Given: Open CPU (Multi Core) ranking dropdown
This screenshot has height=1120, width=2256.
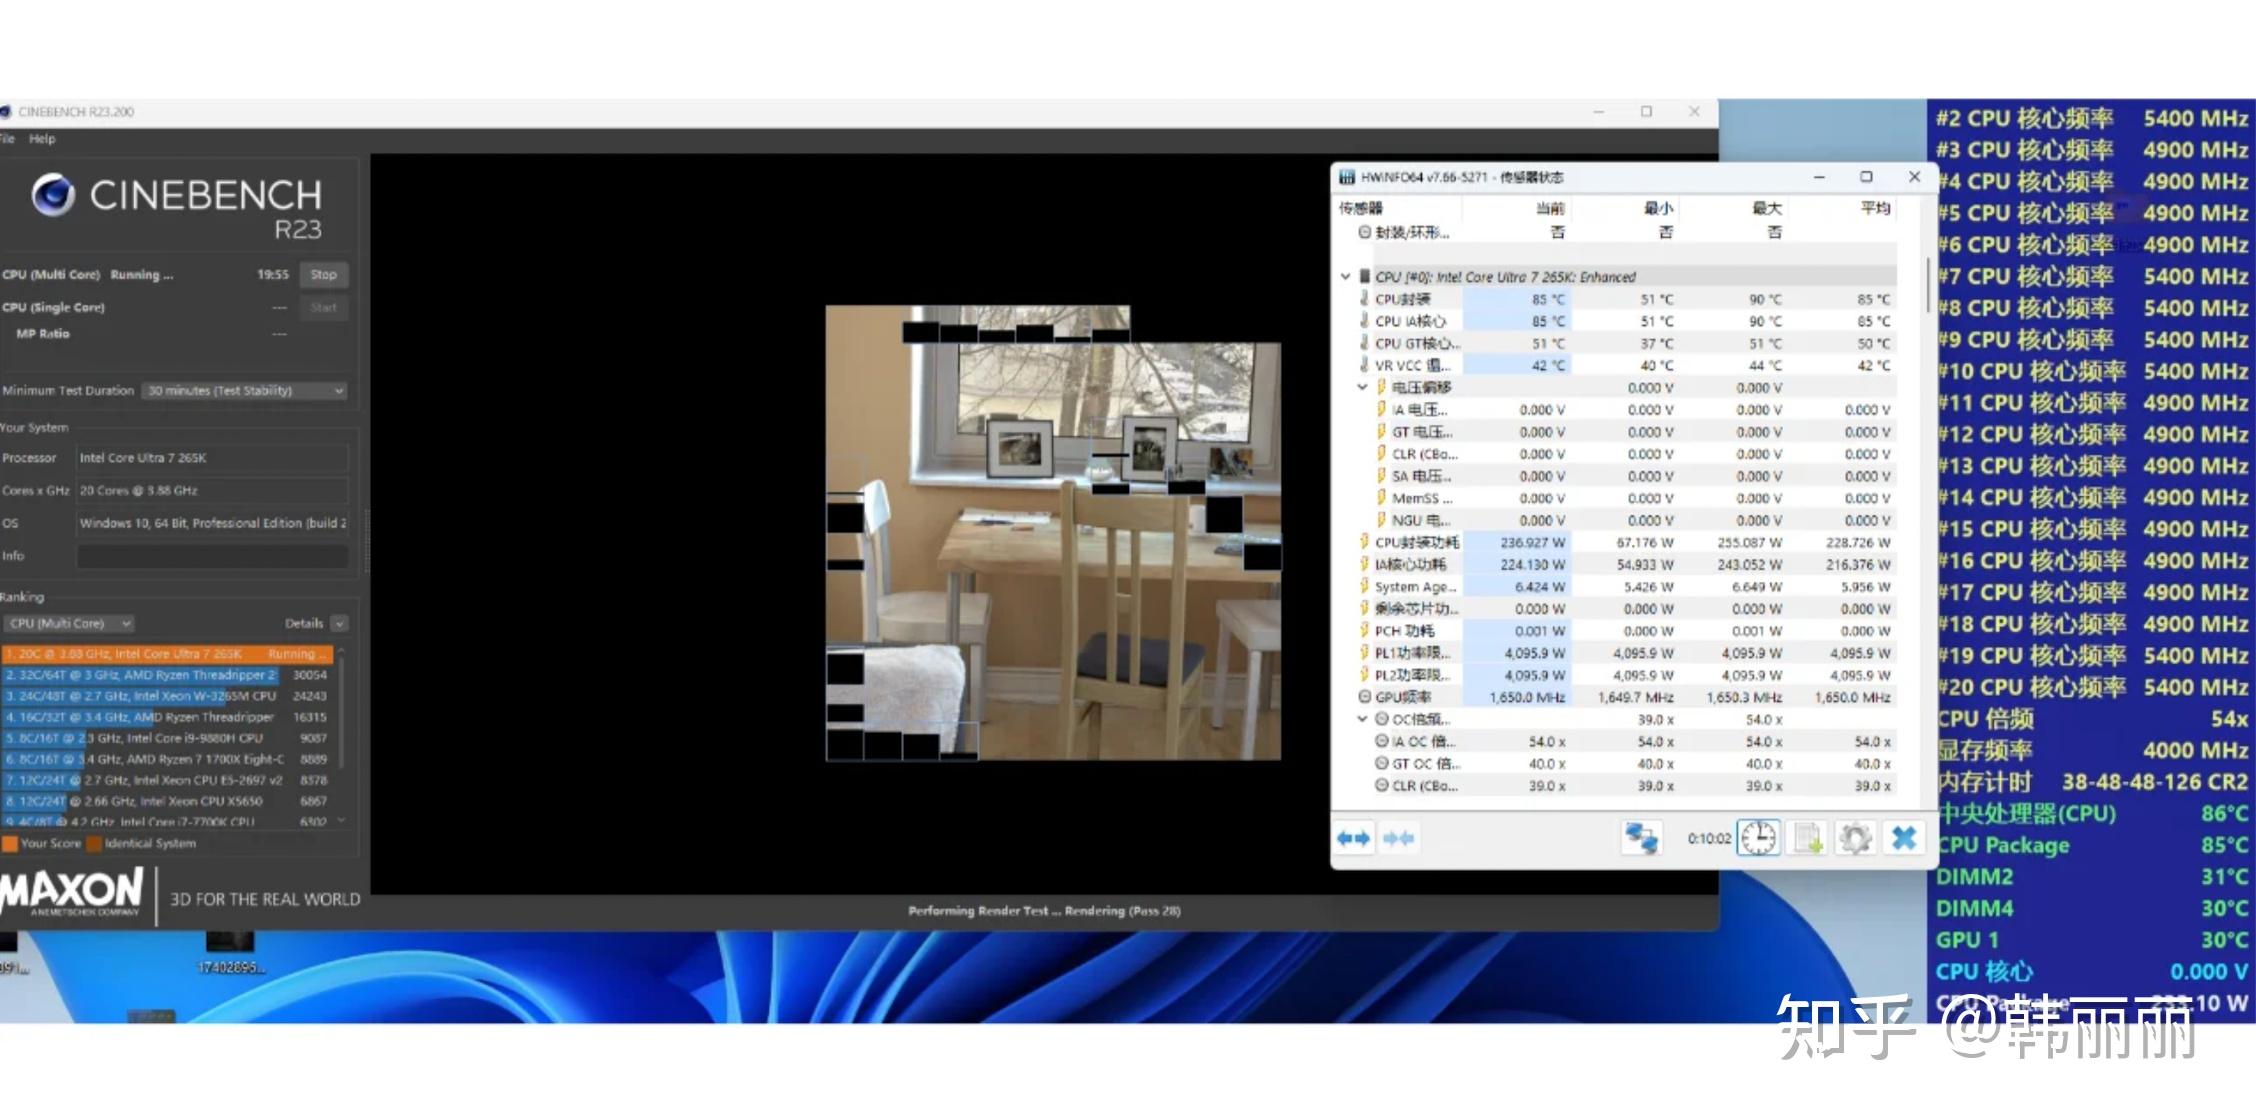Looking at the screenshot, I should pos(68,623).
